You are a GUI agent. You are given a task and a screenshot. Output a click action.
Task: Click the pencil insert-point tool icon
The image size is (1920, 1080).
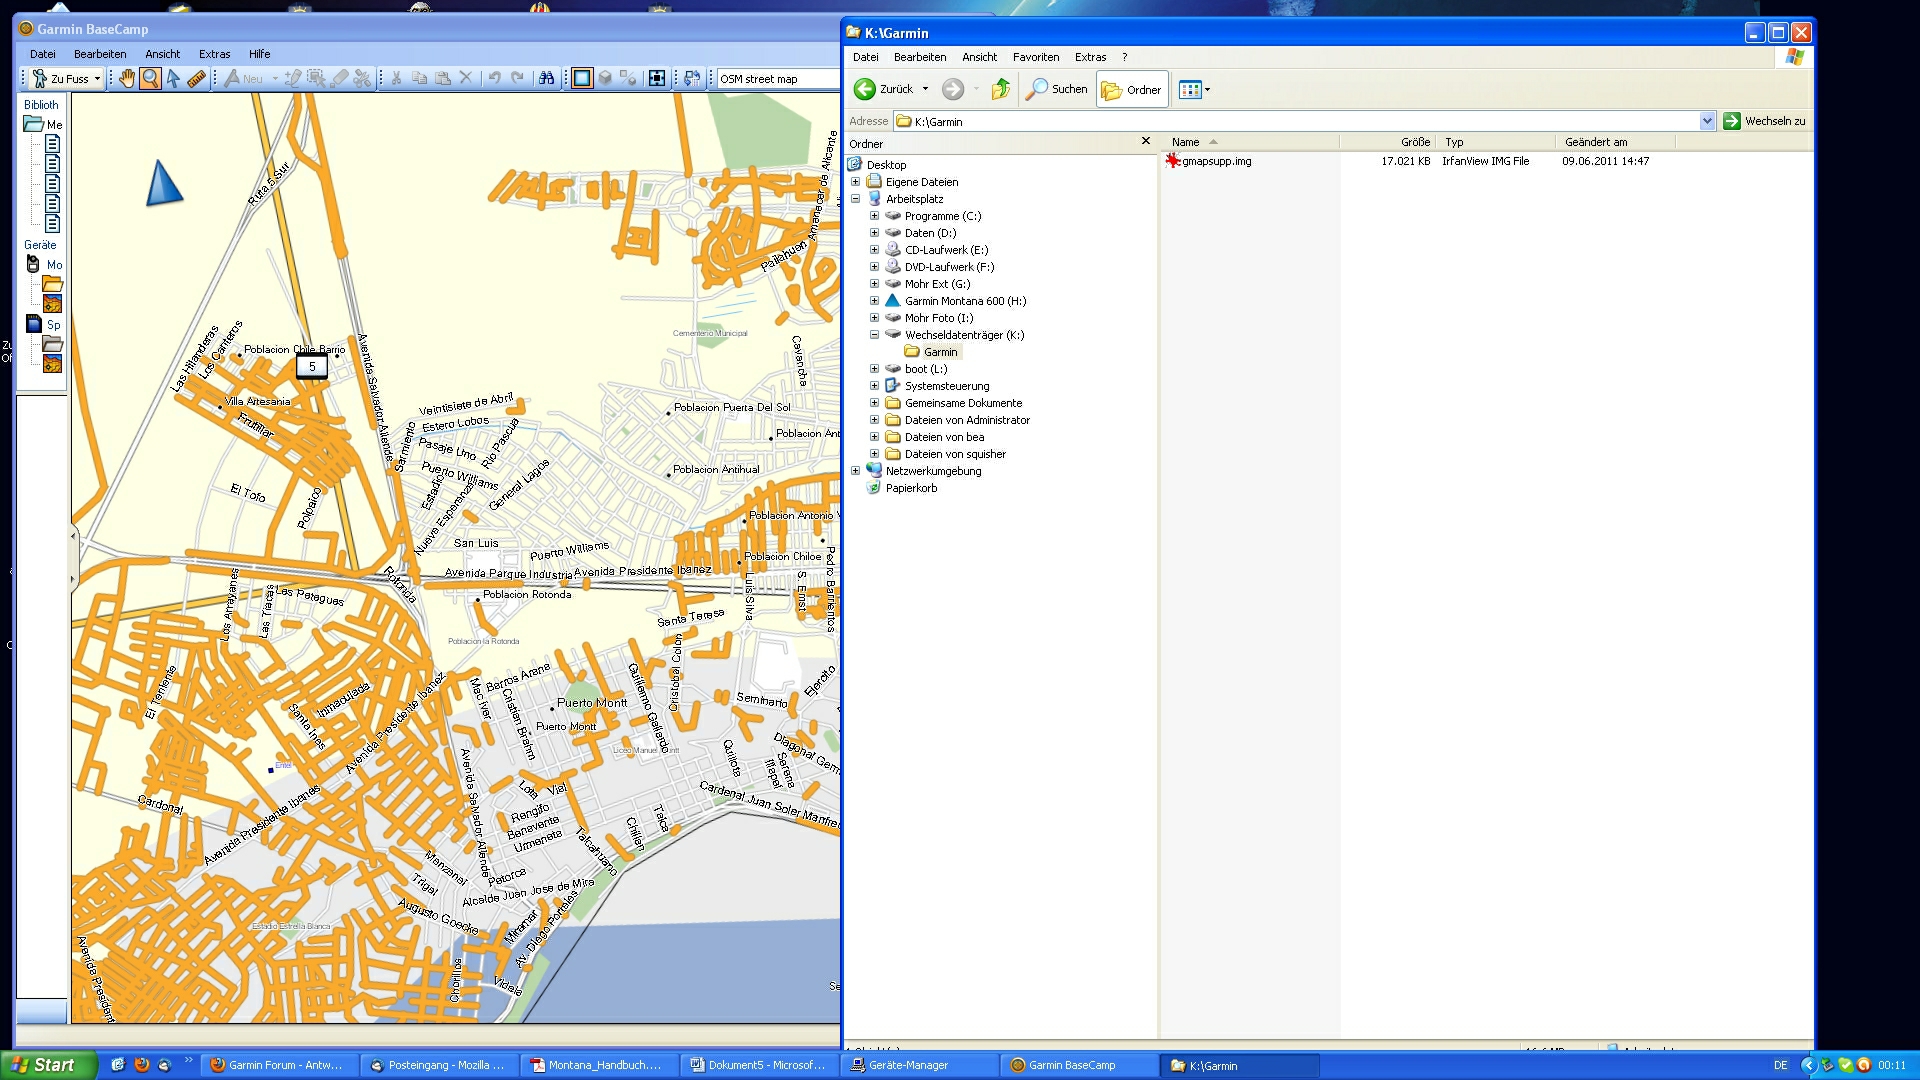293,79
